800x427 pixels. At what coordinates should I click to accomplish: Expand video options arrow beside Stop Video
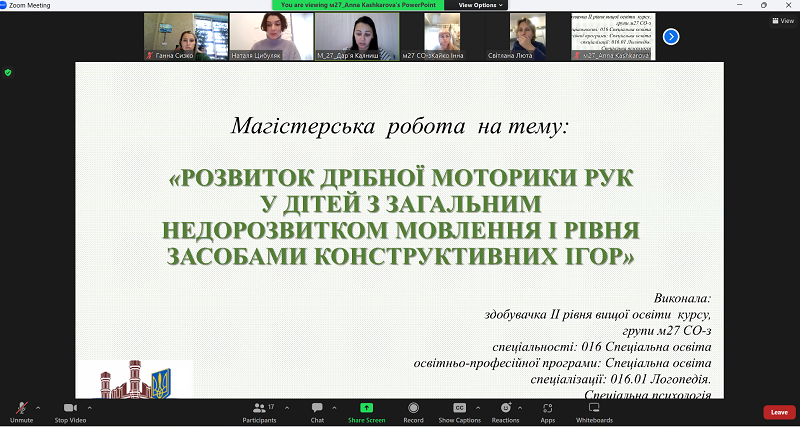(89, 407)
